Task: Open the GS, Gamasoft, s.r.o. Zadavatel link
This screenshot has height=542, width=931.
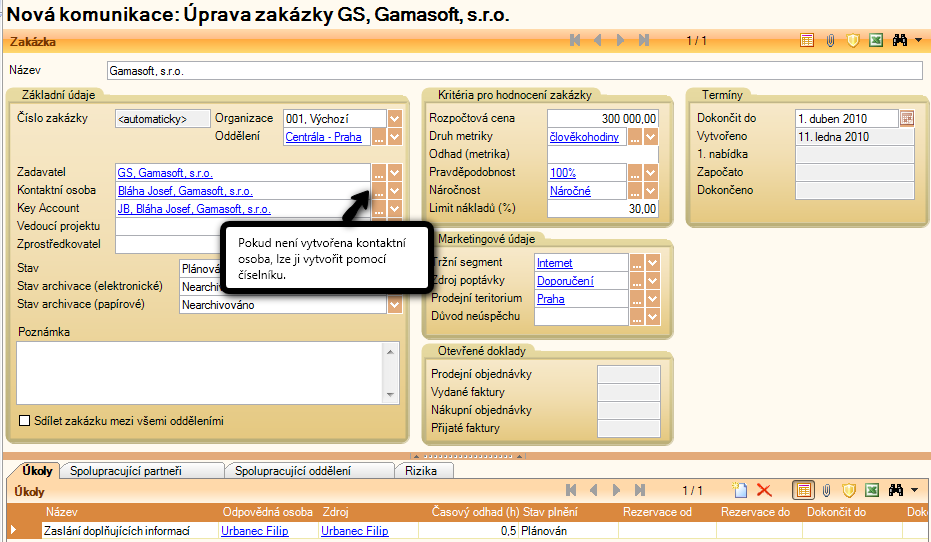Action: pyautogui.click(x=165, y=173)
